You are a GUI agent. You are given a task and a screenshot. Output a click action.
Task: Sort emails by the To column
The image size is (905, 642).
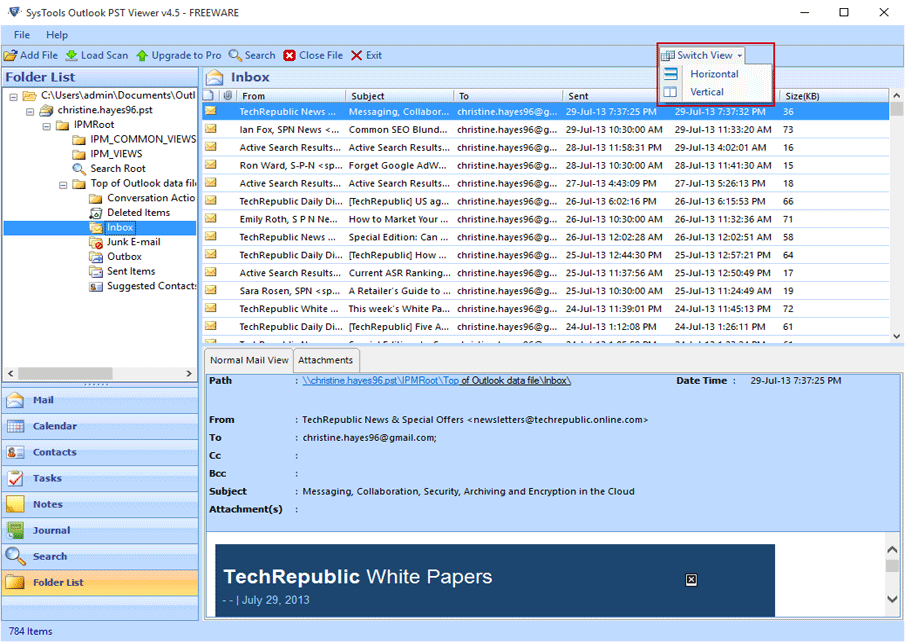pyautogui.click(x=508, y=96)
